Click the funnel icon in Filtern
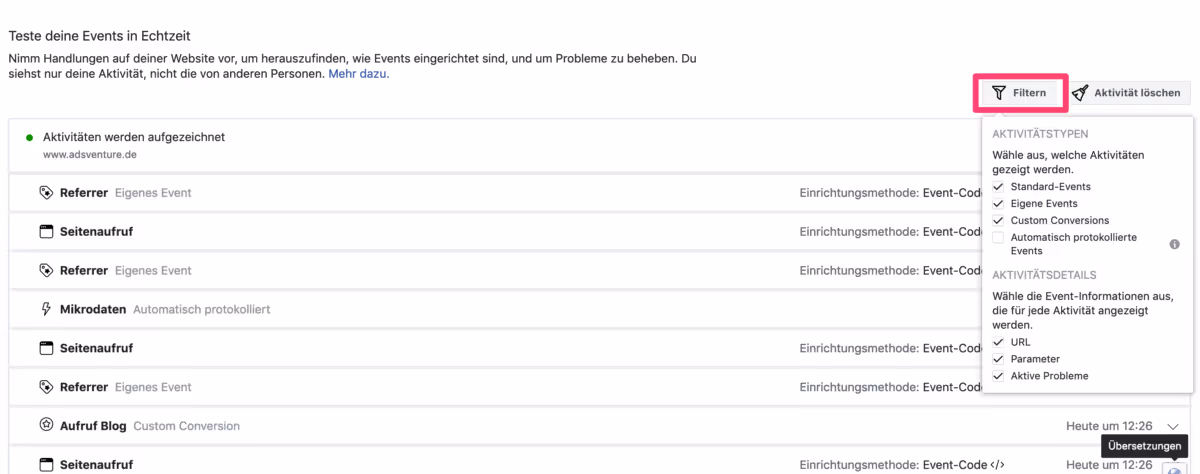This screenshot has width=1200, height=474. point(998,93)
